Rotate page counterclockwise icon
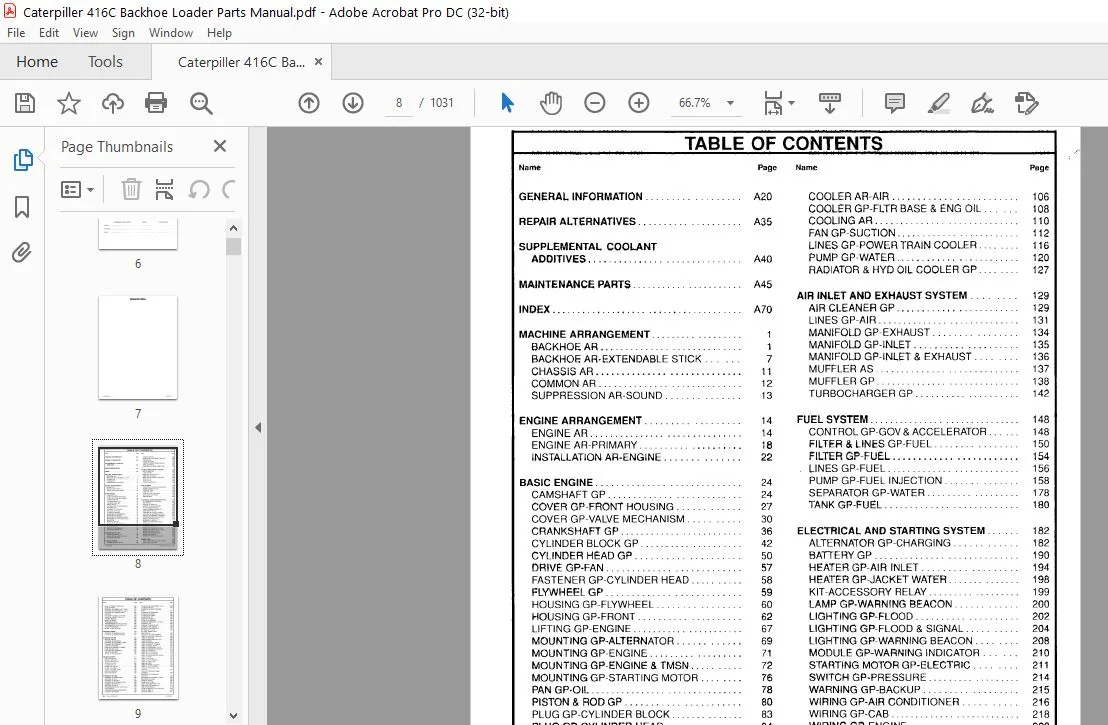The width and height of the screenshot is (1108, 725). pos(199,189)
